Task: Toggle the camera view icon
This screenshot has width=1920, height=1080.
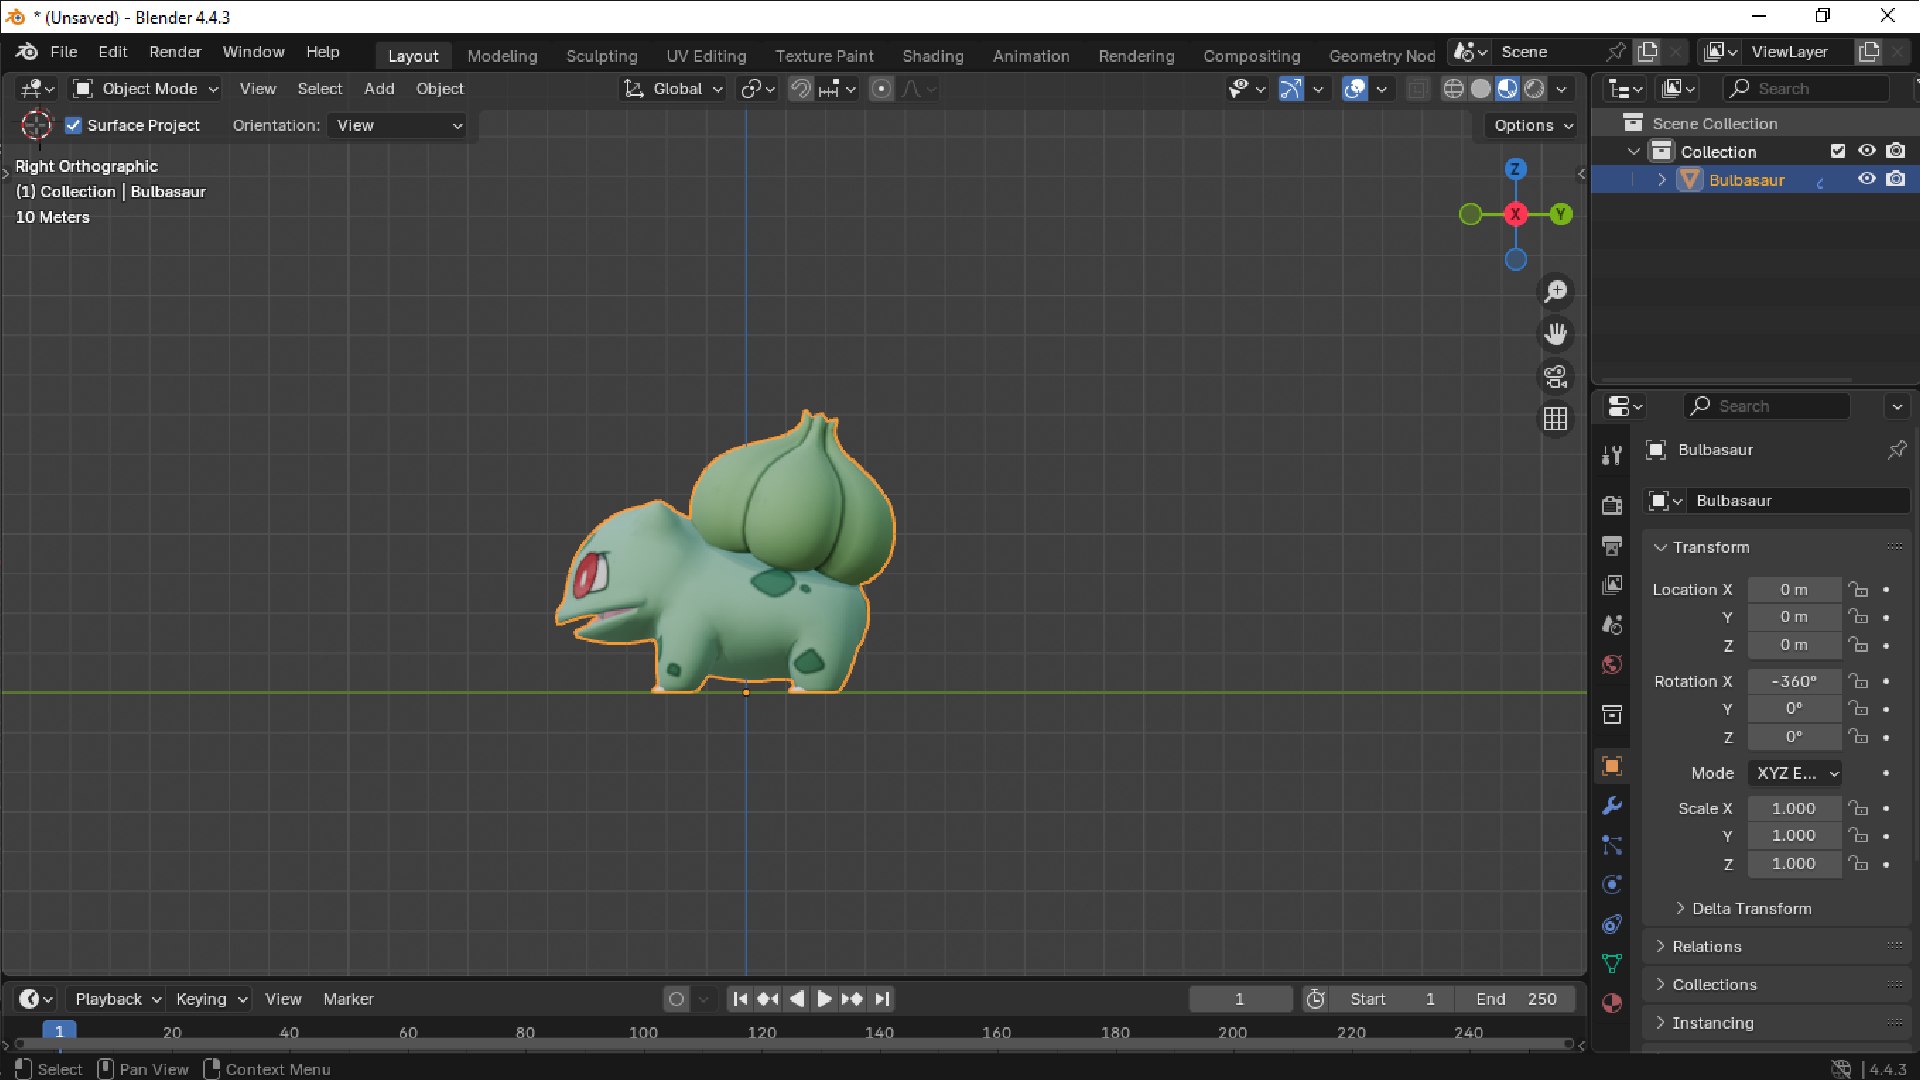Action: [x=1555, y=377]
